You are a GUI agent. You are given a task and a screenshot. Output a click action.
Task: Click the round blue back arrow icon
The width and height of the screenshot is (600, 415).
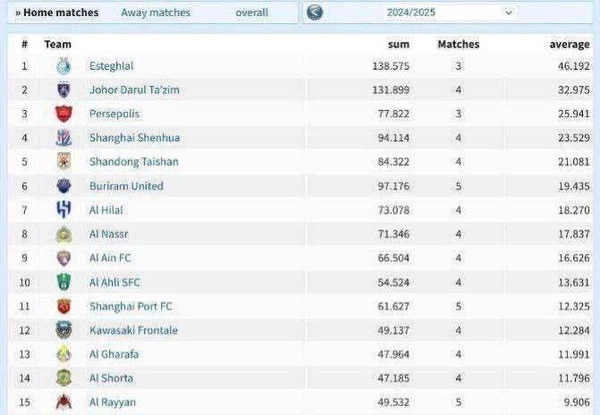(315, 12)
